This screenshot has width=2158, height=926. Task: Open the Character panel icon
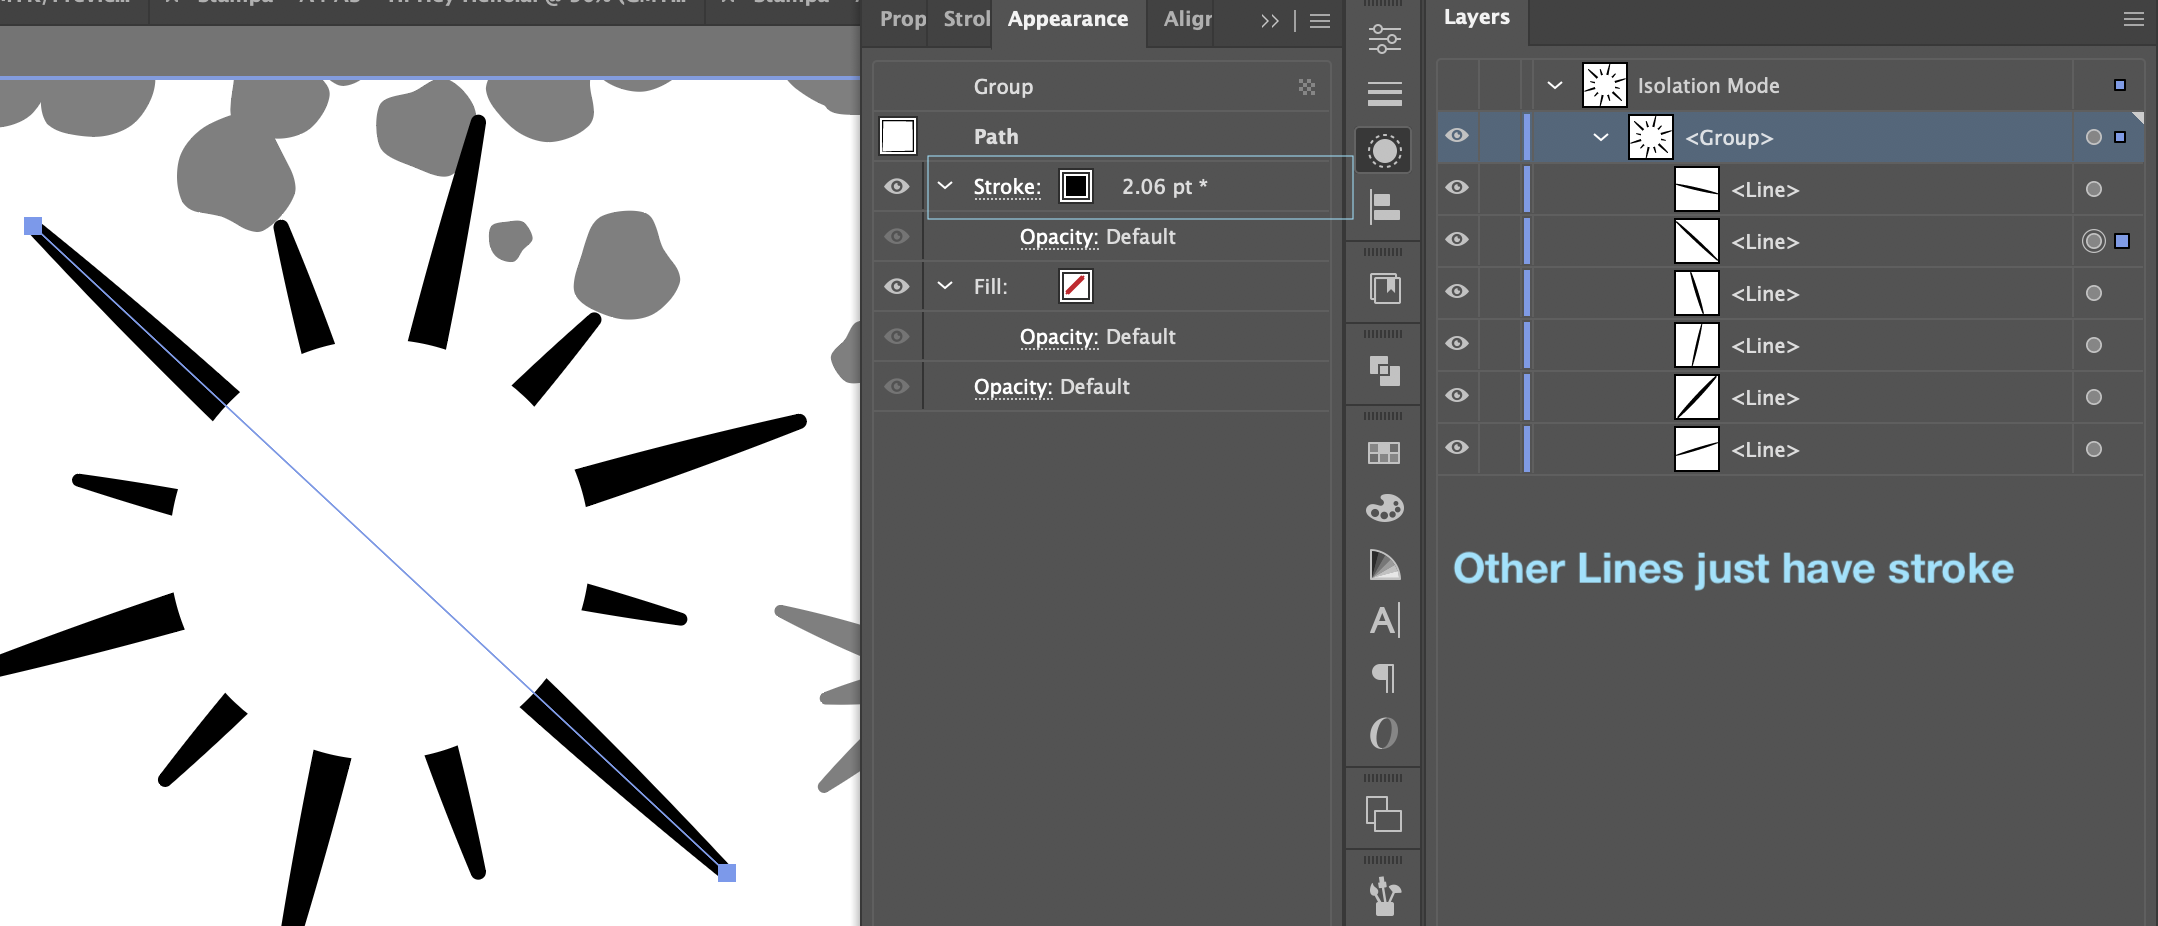pyautogui.click(x=1385, y=620)
